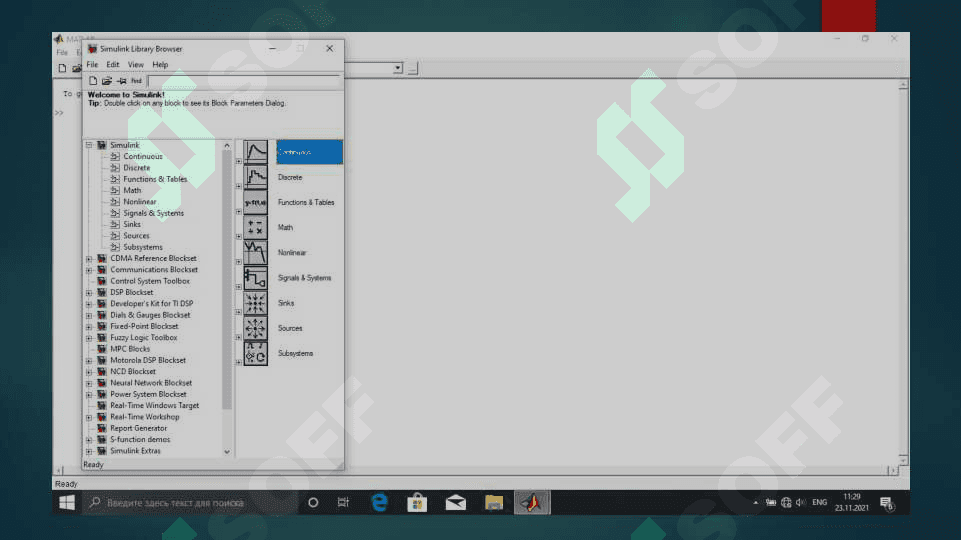The height and width of the screenshot is (540, 961).
Task: Open File menu in Library Browser
Action: (92, 64)
